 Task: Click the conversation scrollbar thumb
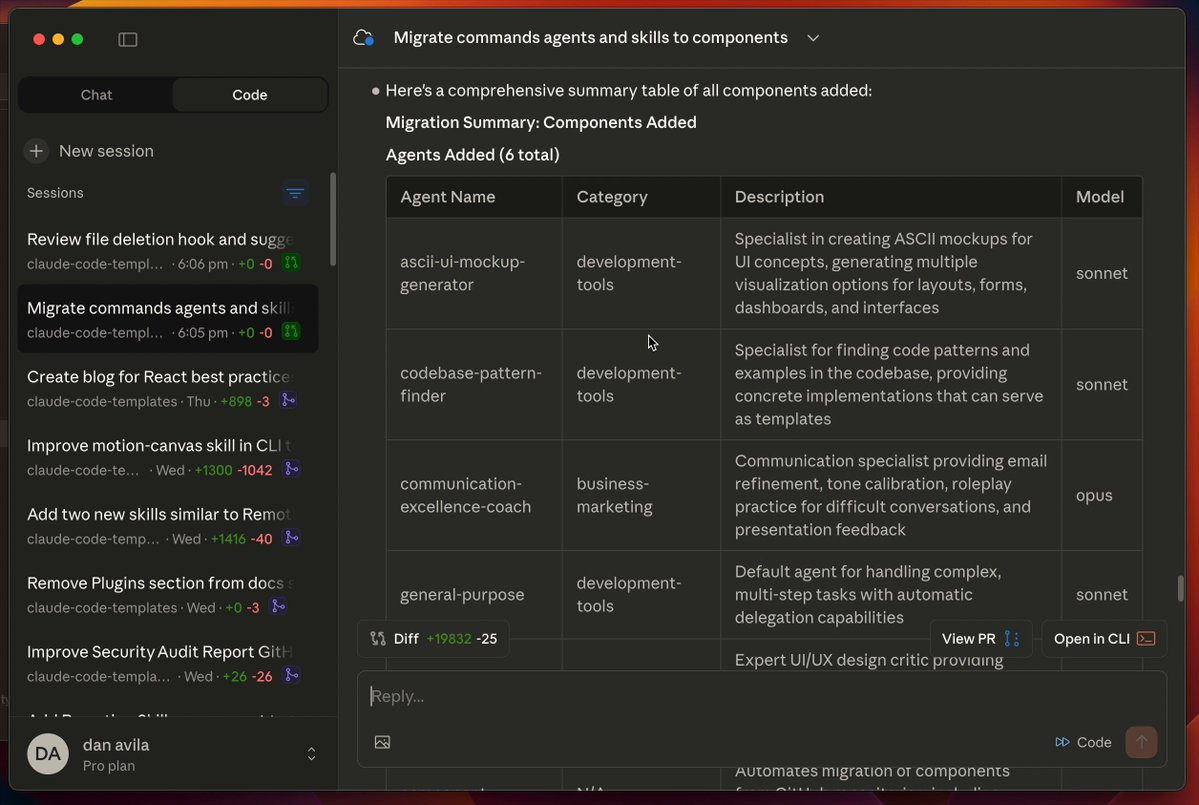pyautogui.click(x=1180, y=588)
